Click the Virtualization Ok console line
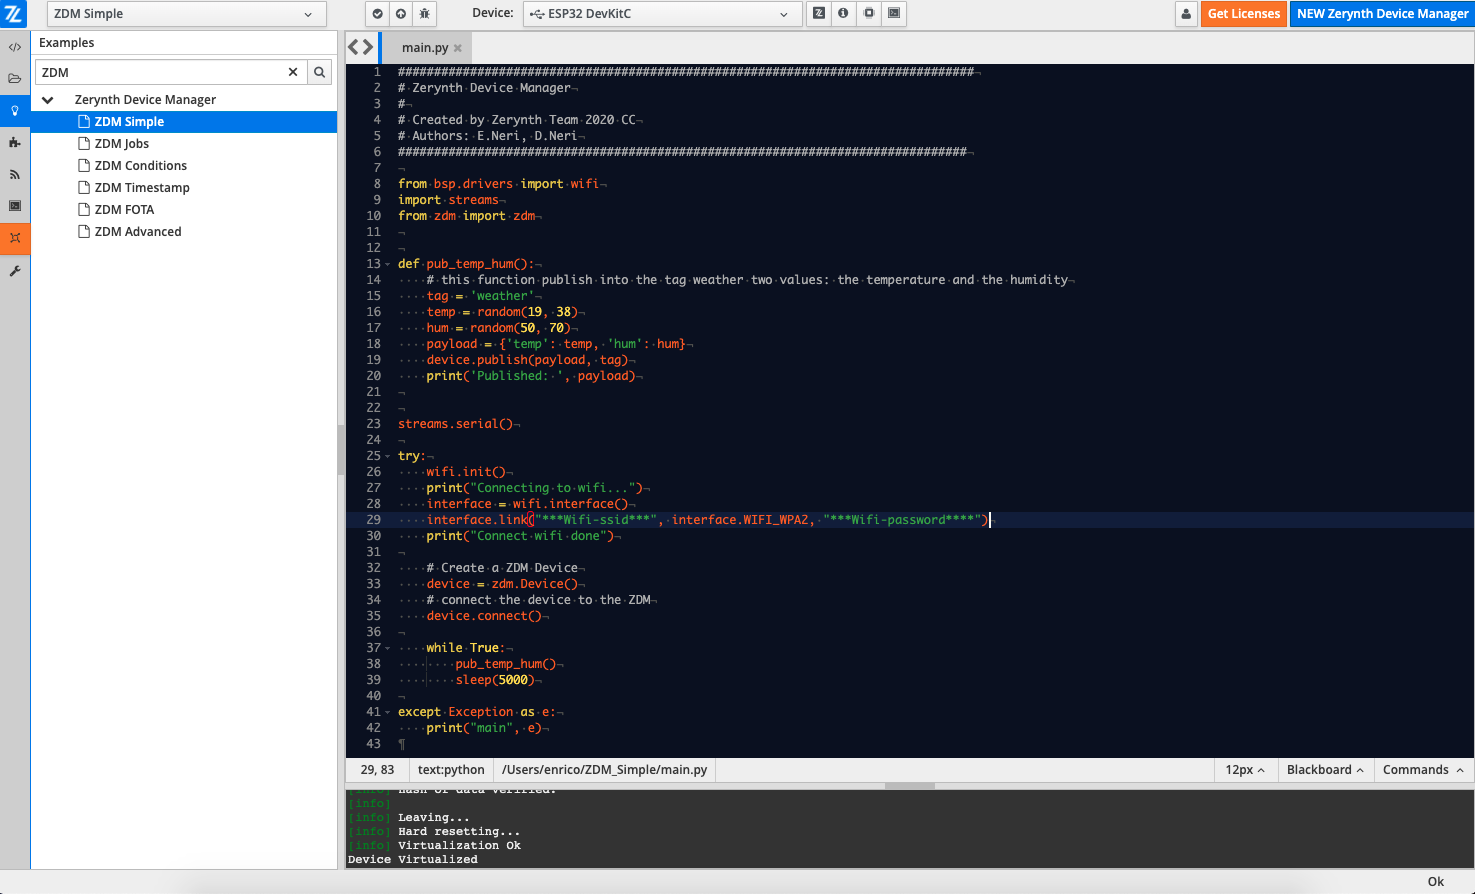Screen dimensions: 1475x894 (x=459, y=846)
